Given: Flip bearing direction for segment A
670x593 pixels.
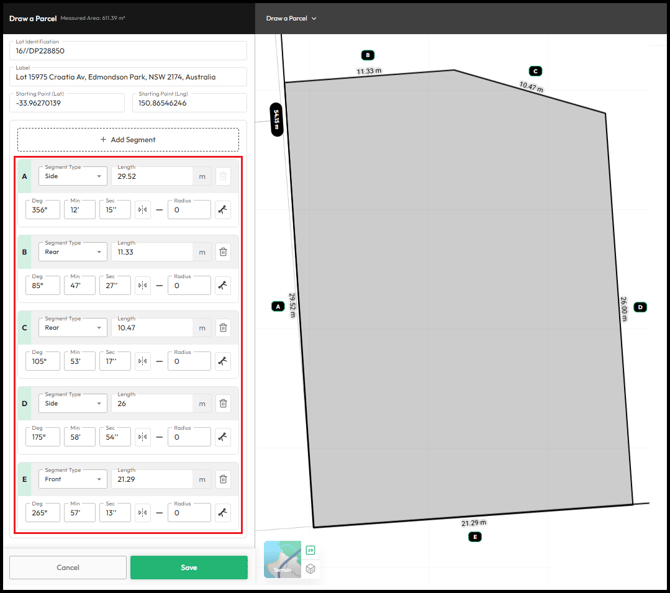Looking at the screenshot, I should point(143,210).
